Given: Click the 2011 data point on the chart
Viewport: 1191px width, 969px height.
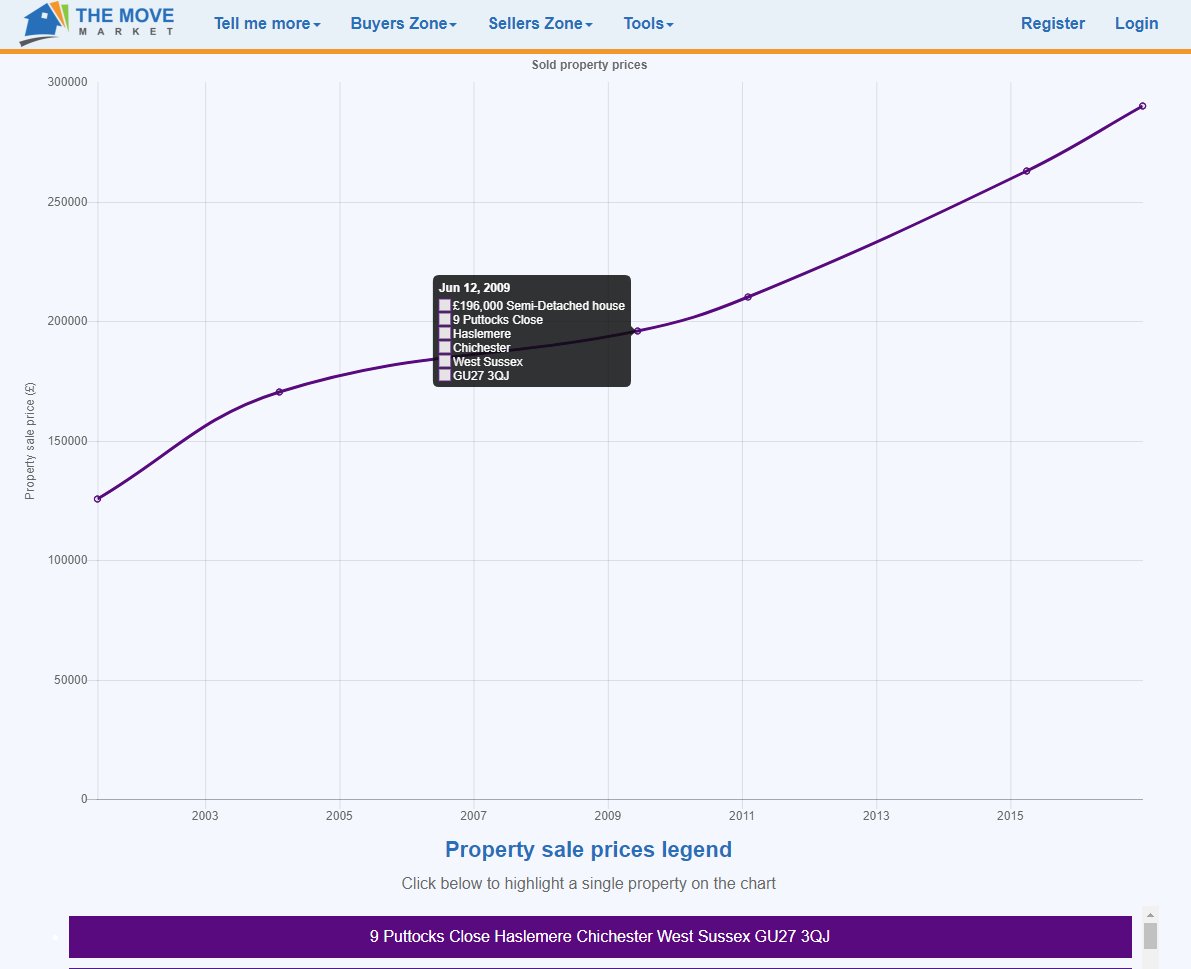Looking at the screenshot, I should pyautogui.click(x=746, y=296).
